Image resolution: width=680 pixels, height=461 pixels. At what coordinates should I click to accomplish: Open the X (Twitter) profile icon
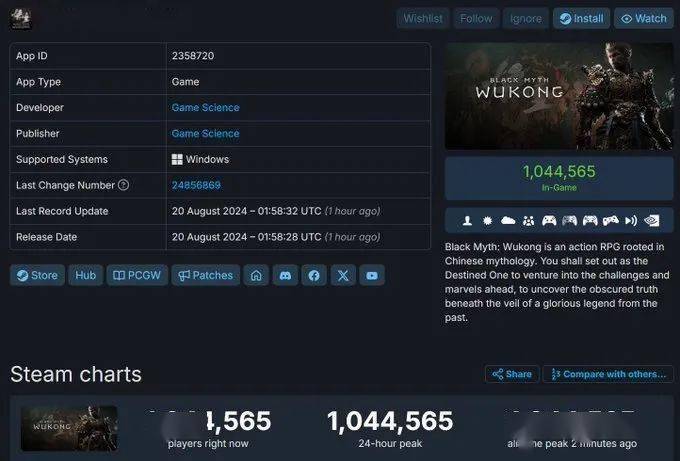coord(343,275)
